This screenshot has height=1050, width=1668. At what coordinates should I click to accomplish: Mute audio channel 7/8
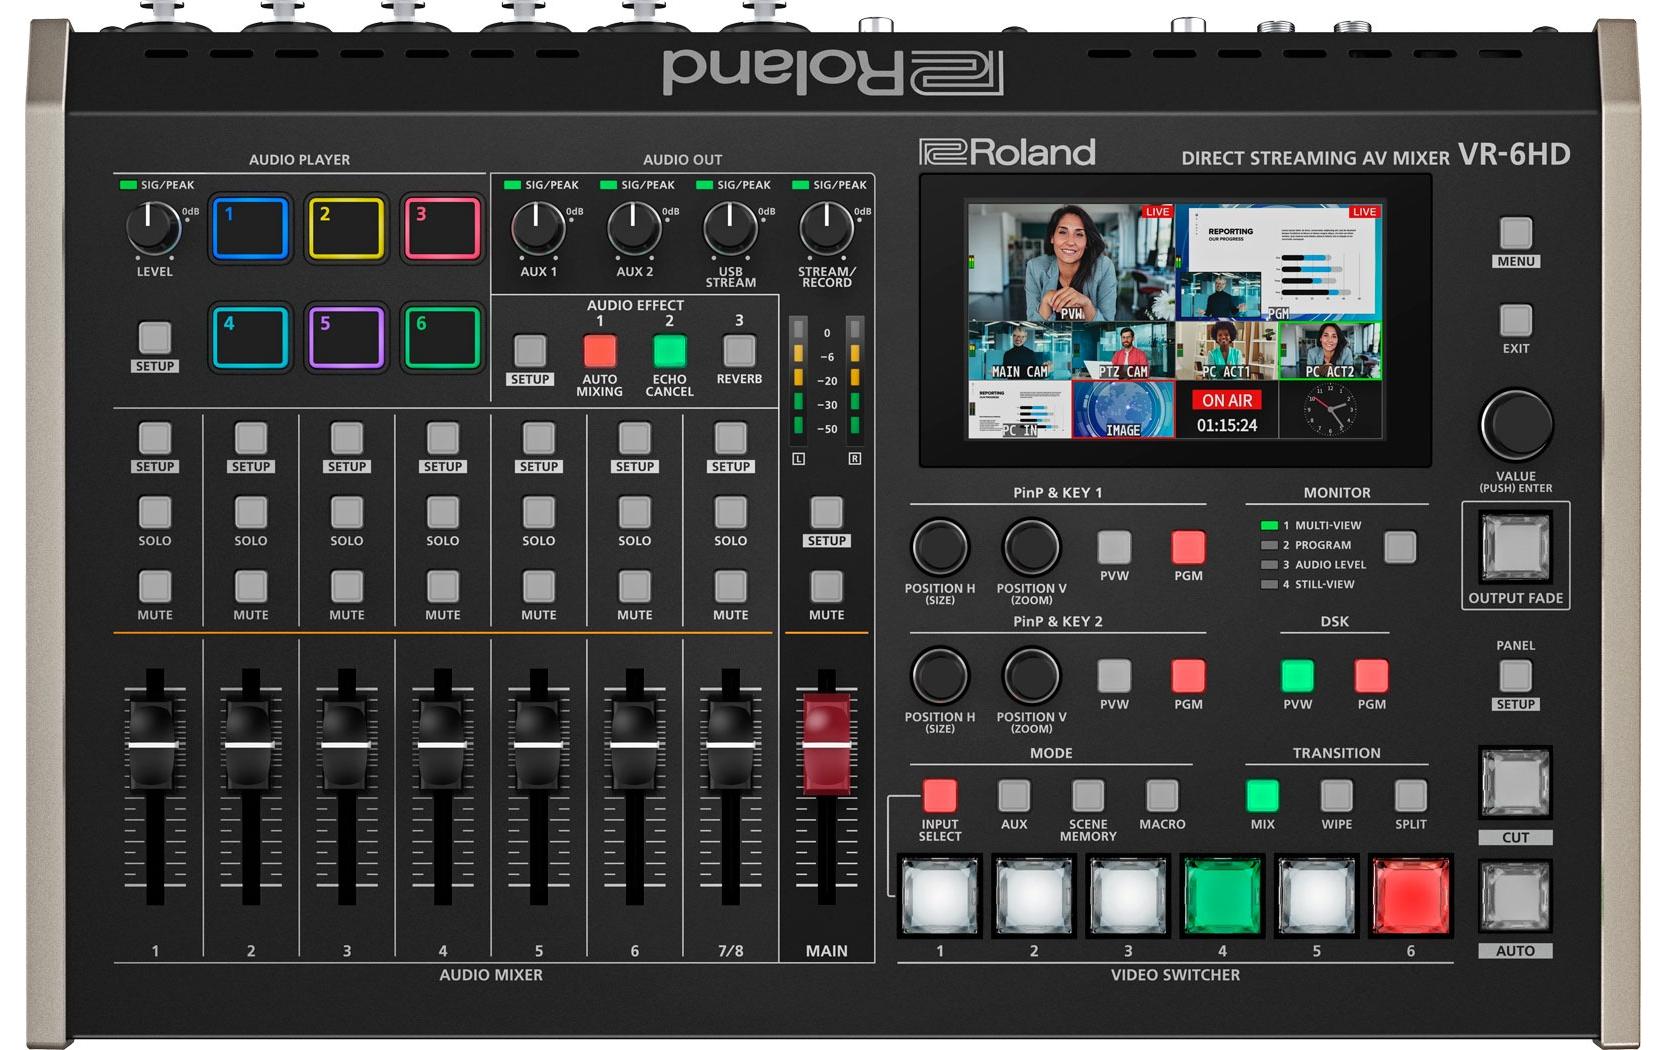pyautogui.click(x=730, y=586)
